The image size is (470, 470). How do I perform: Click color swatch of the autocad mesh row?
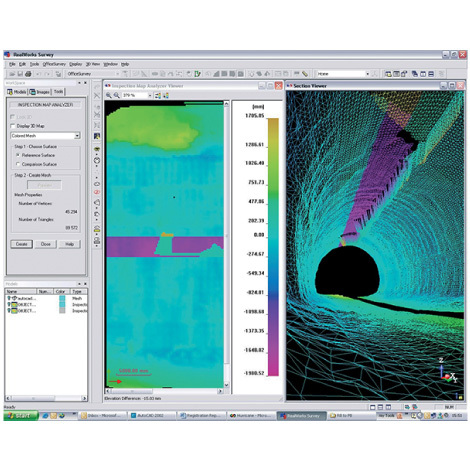(x=62, y=298)
